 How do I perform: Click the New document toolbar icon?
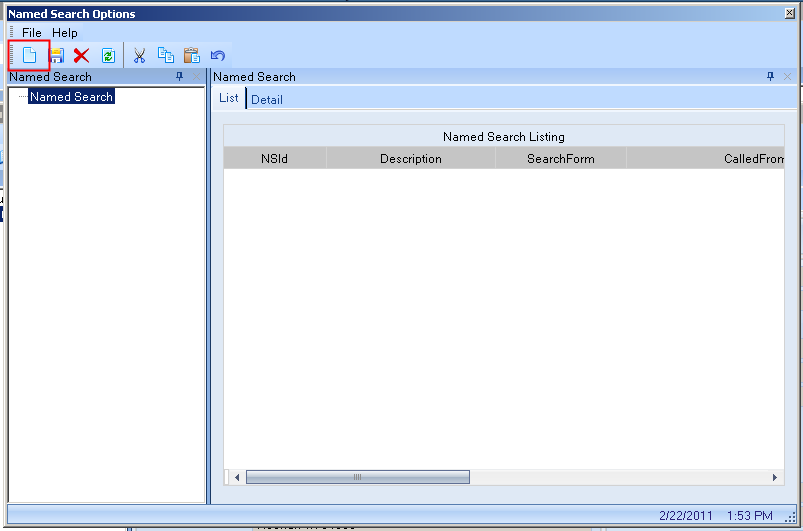point(30,55)
